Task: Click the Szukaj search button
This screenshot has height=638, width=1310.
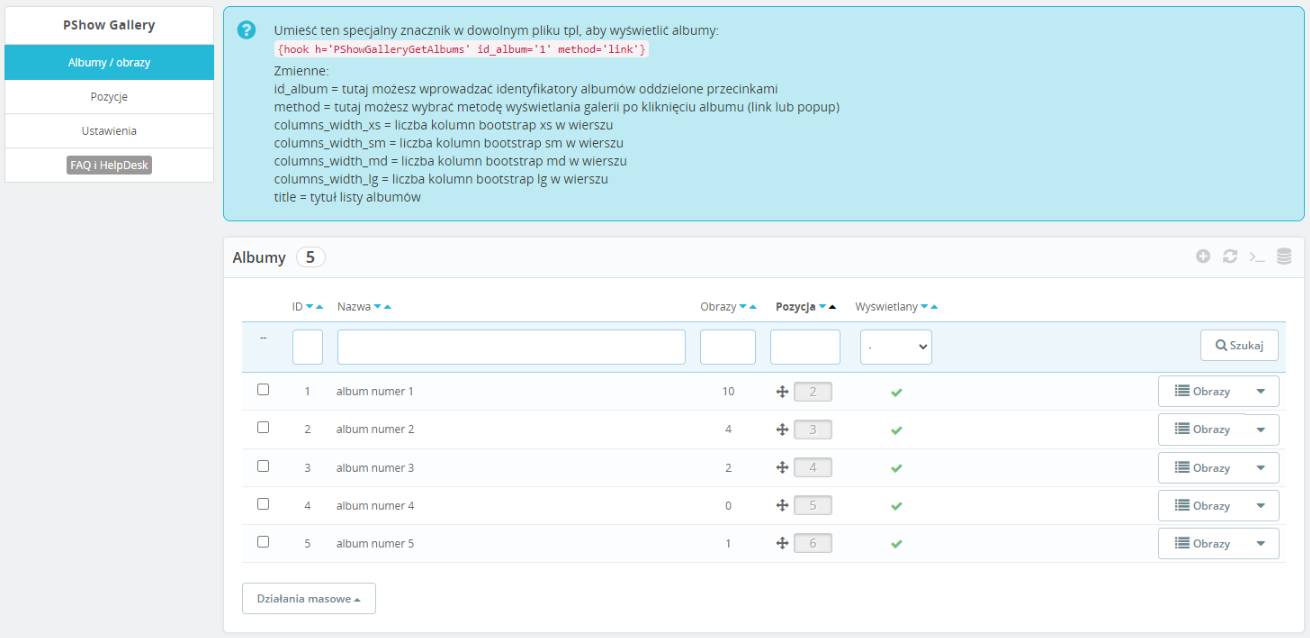Action: [x=1240, y=345]
